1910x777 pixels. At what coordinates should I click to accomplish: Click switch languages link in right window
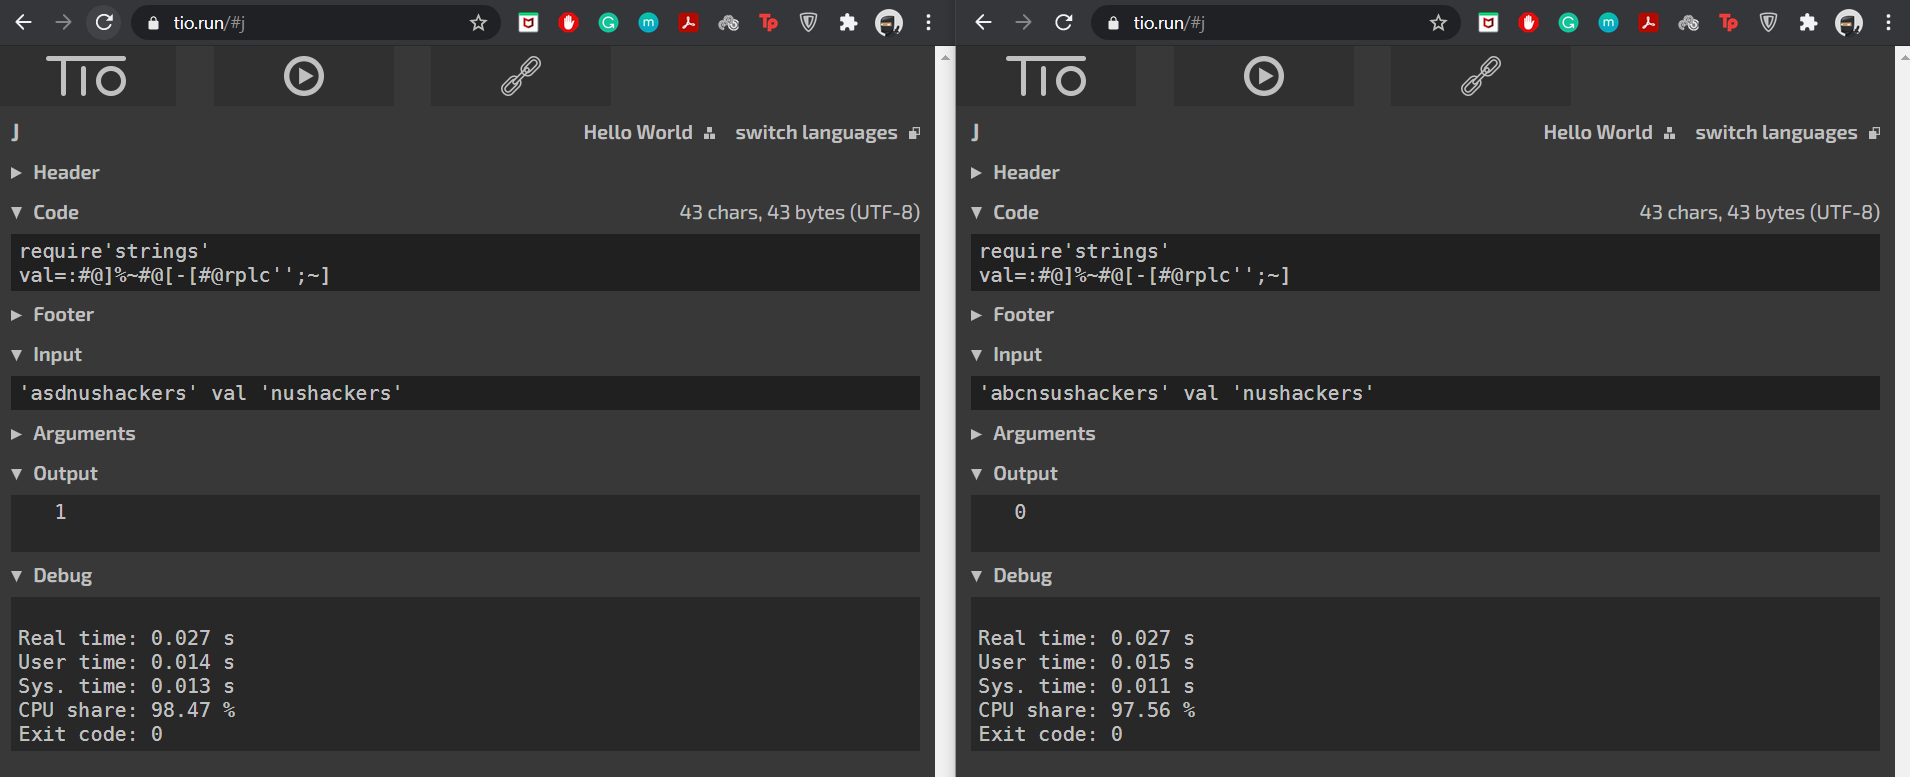point(1787,132)
